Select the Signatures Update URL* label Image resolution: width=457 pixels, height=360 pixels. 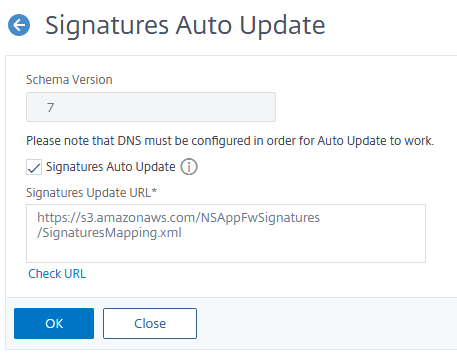coord(92,193)
